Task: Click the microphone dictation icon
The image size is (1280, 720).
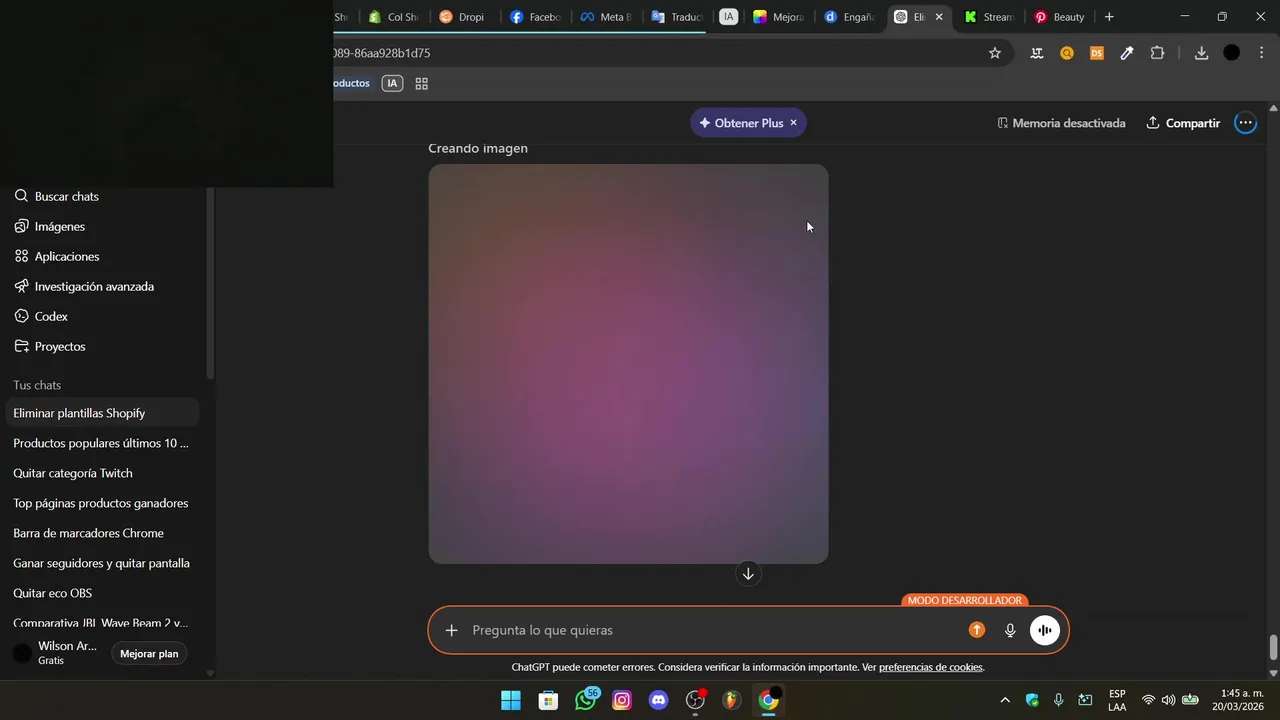Action: (1010, 630)
